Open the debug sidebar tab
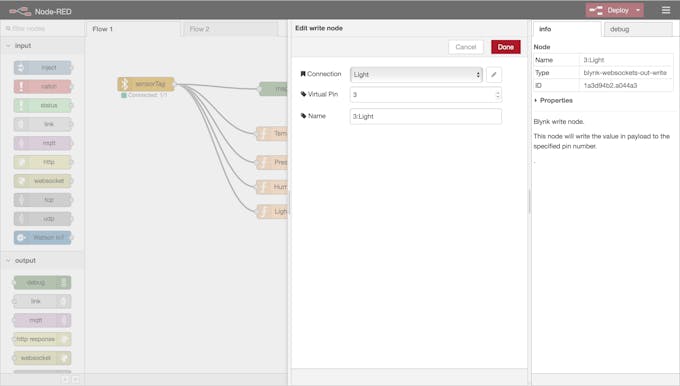 (x=638, y=29)
